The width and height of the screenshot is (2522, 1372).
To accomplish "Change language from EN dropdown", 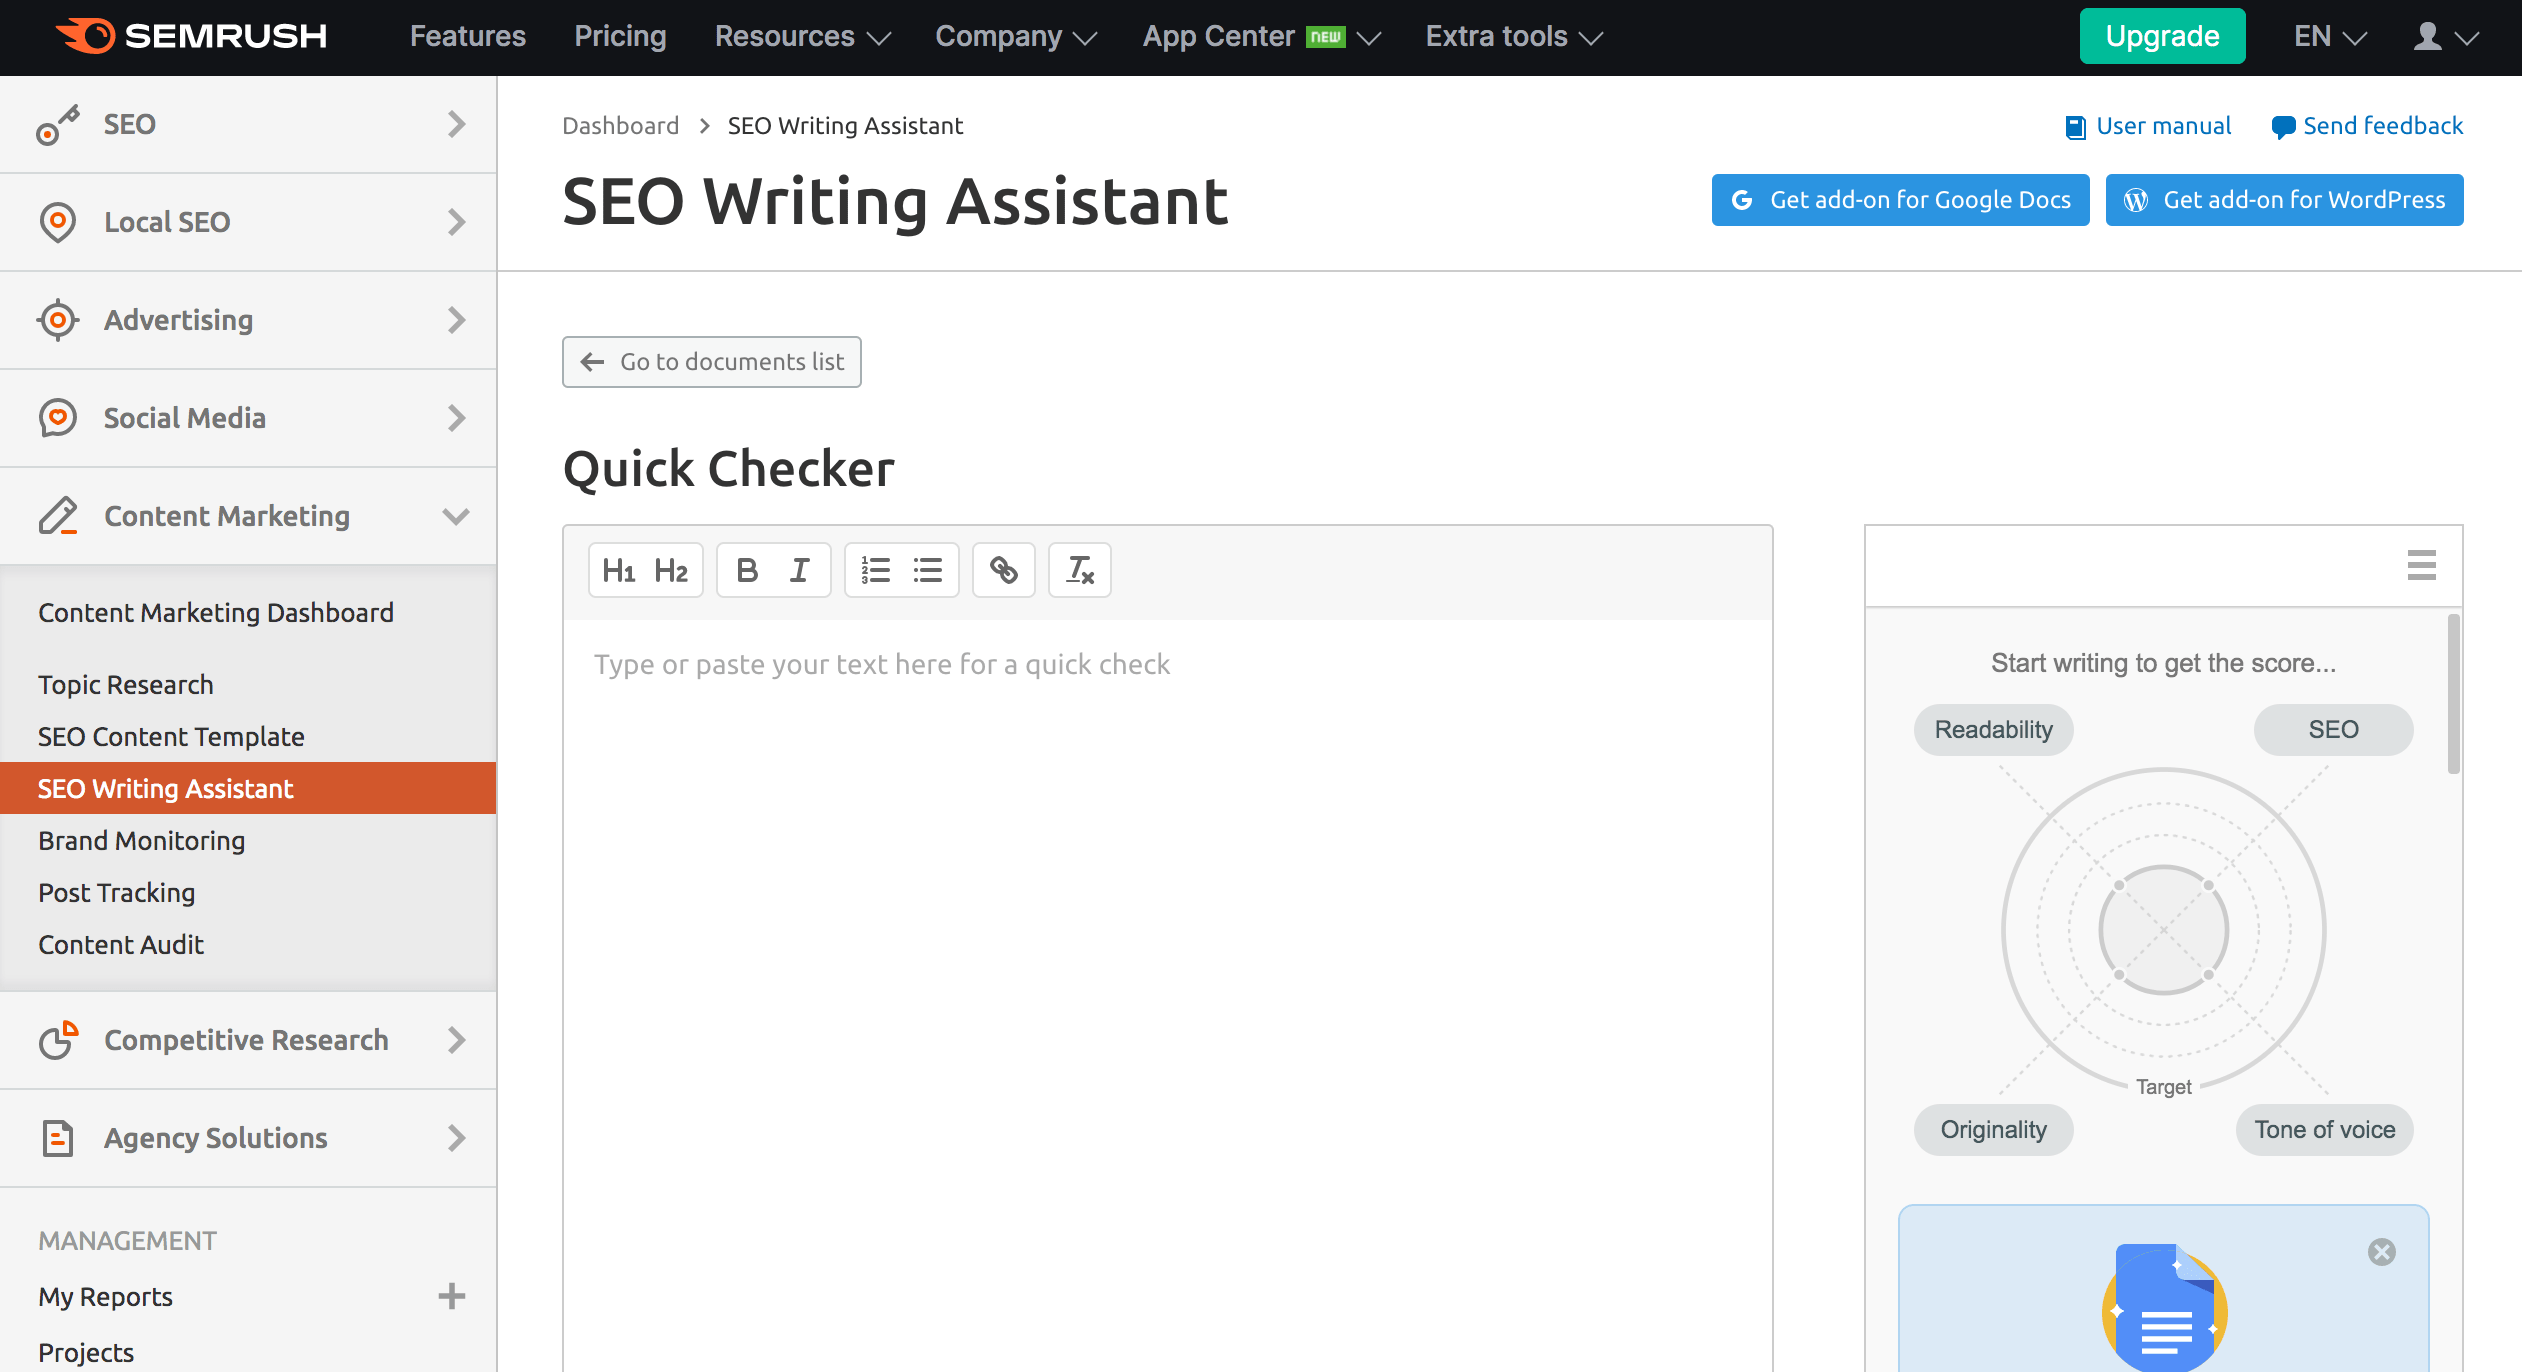I will click(x=2329, y=37).
